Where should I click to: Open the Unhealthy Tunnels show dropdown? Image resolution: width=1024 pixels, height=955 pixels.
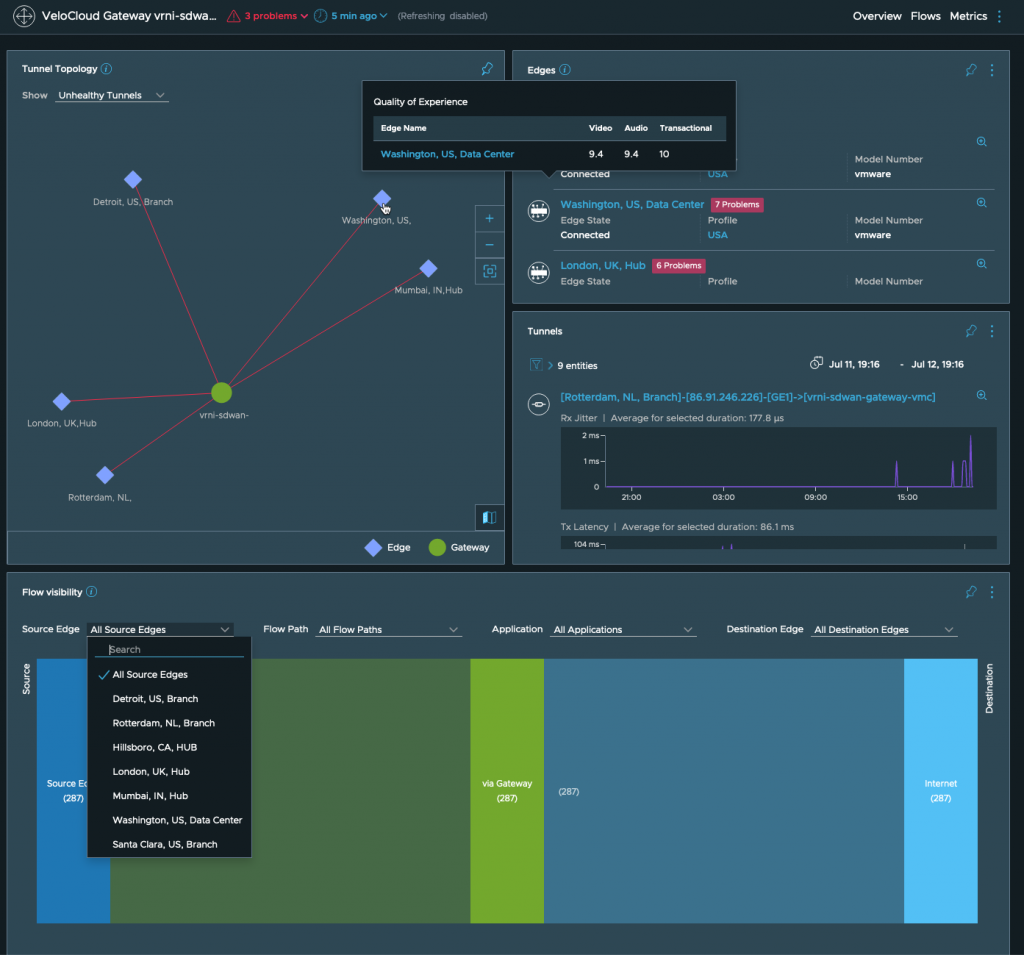pos(112,95)
